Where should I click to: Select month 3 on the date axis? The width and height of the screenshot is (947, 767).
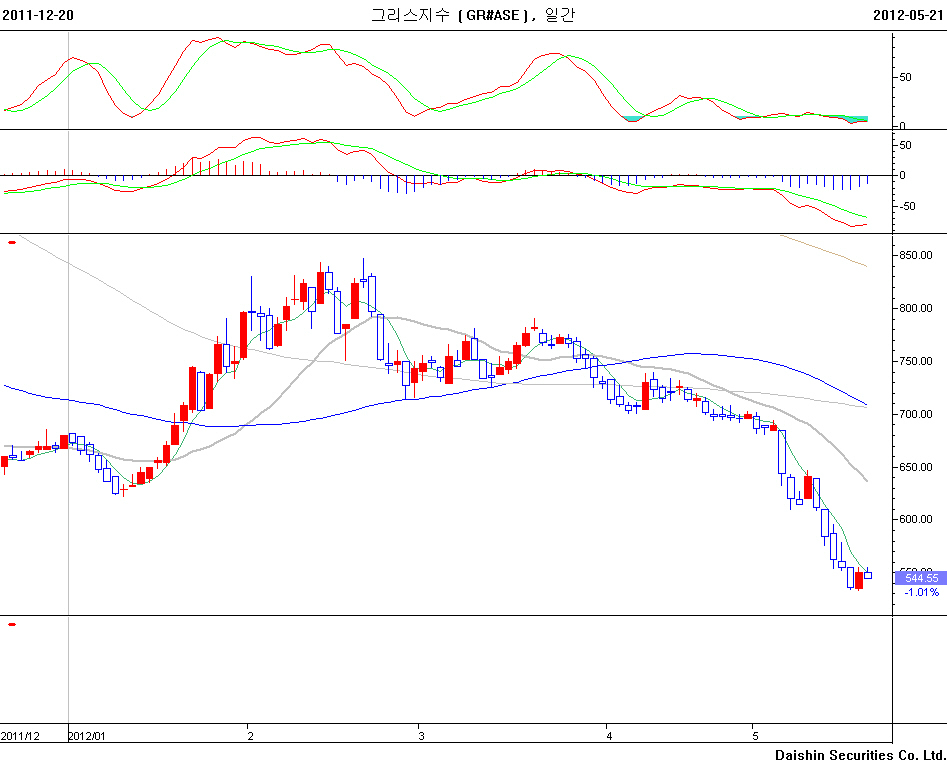point(422,735)
